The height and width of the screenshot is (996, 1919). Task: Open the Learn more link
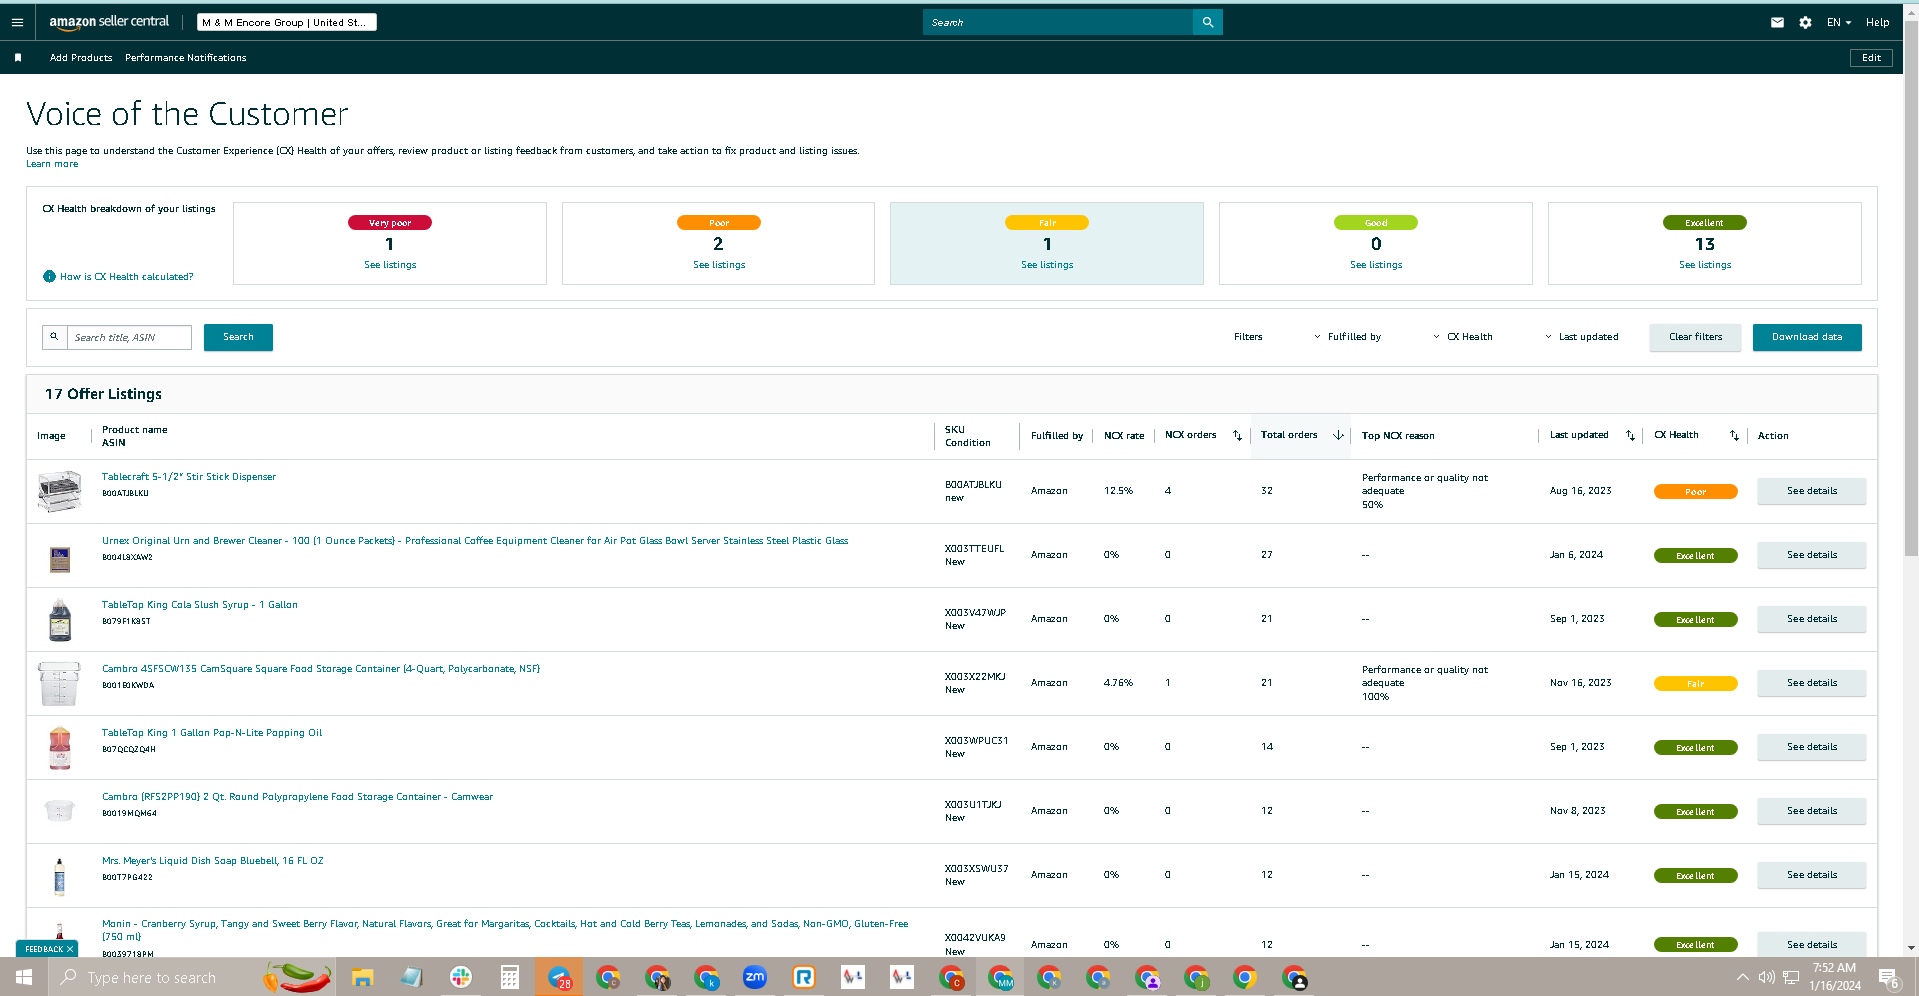[52, 164]
